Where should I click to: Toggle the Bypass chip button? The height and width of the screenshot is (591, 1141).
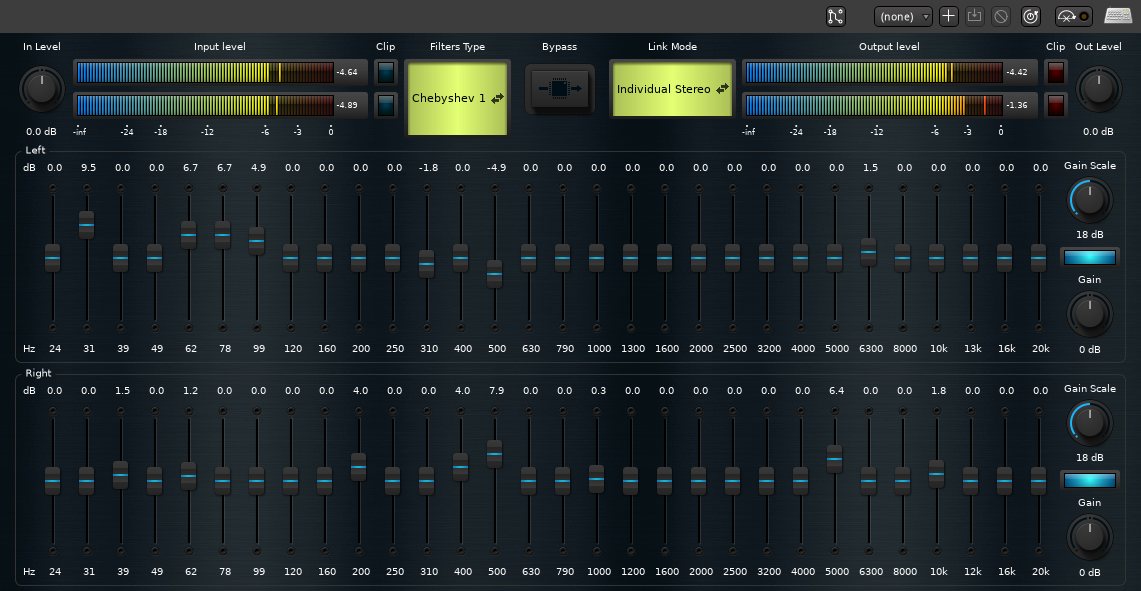click(560, 89)
